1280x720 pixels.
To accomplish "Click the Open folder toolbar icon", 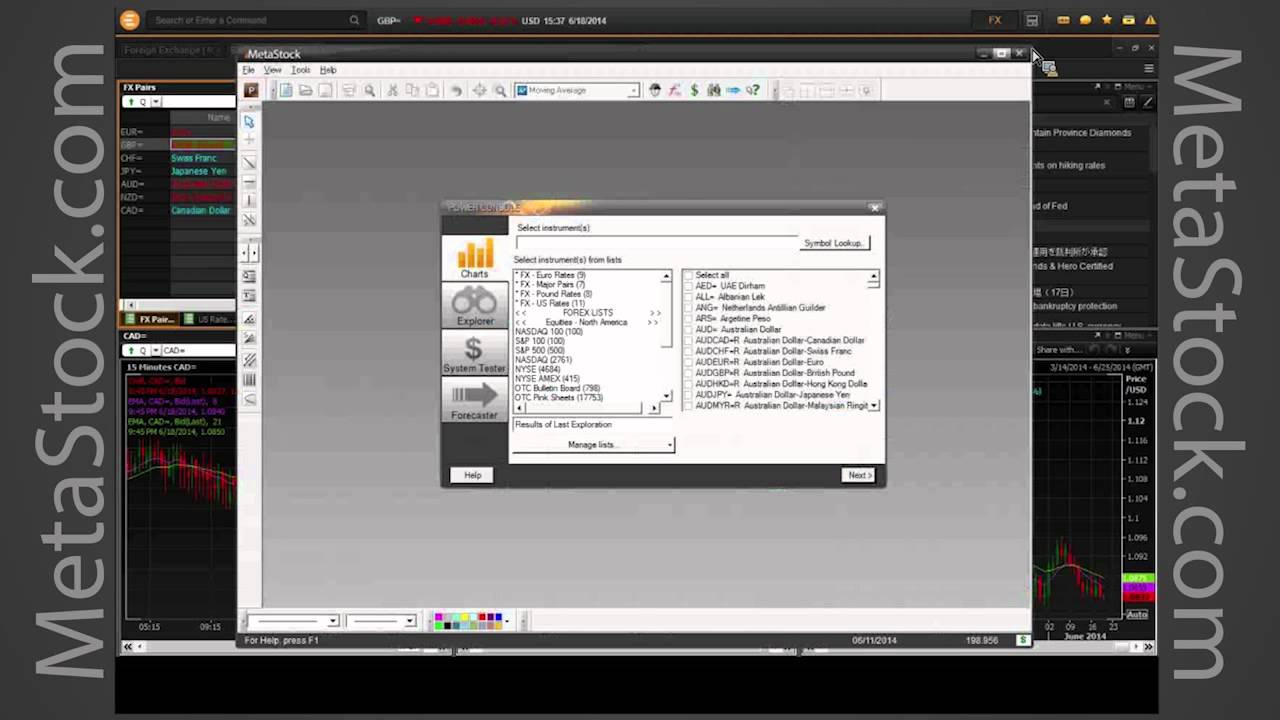I will point(305,90).
